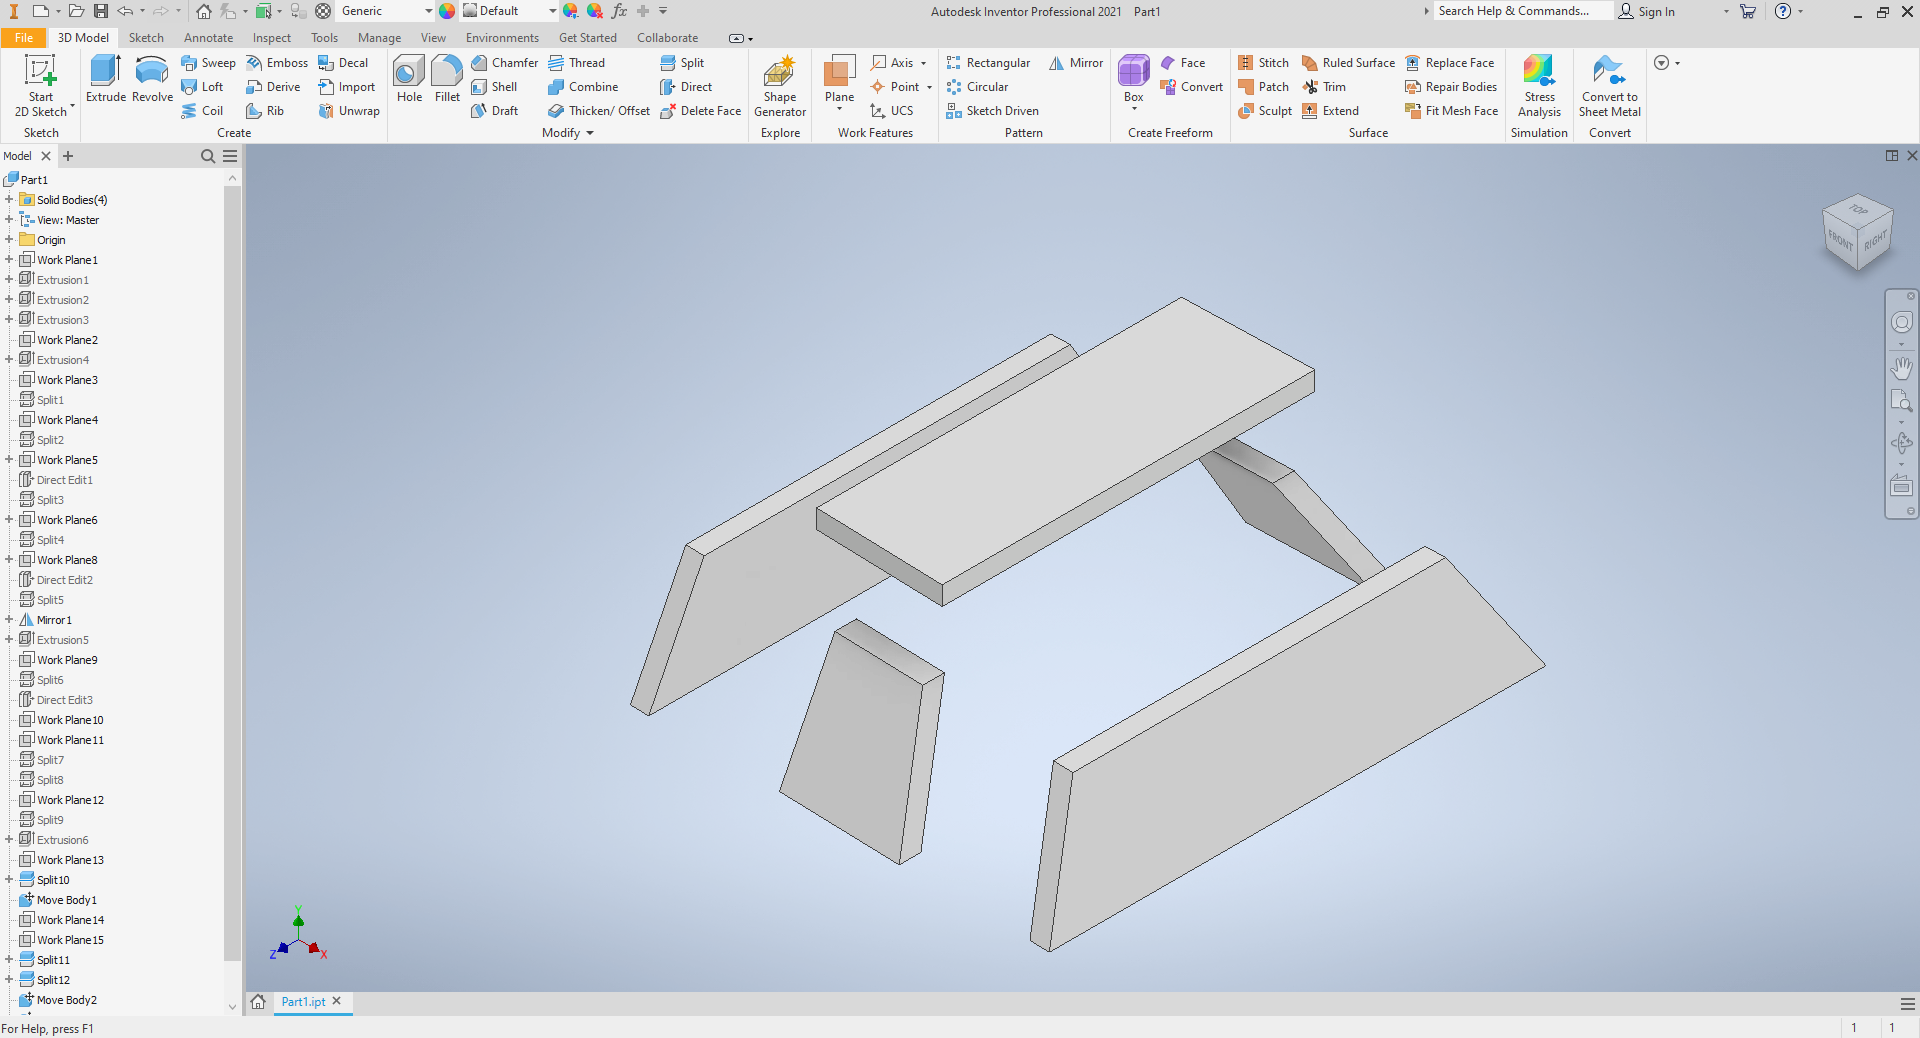The image size is (1920, 1038).
Task: Click the Repair Bodies button
Action: [1450, 87]
